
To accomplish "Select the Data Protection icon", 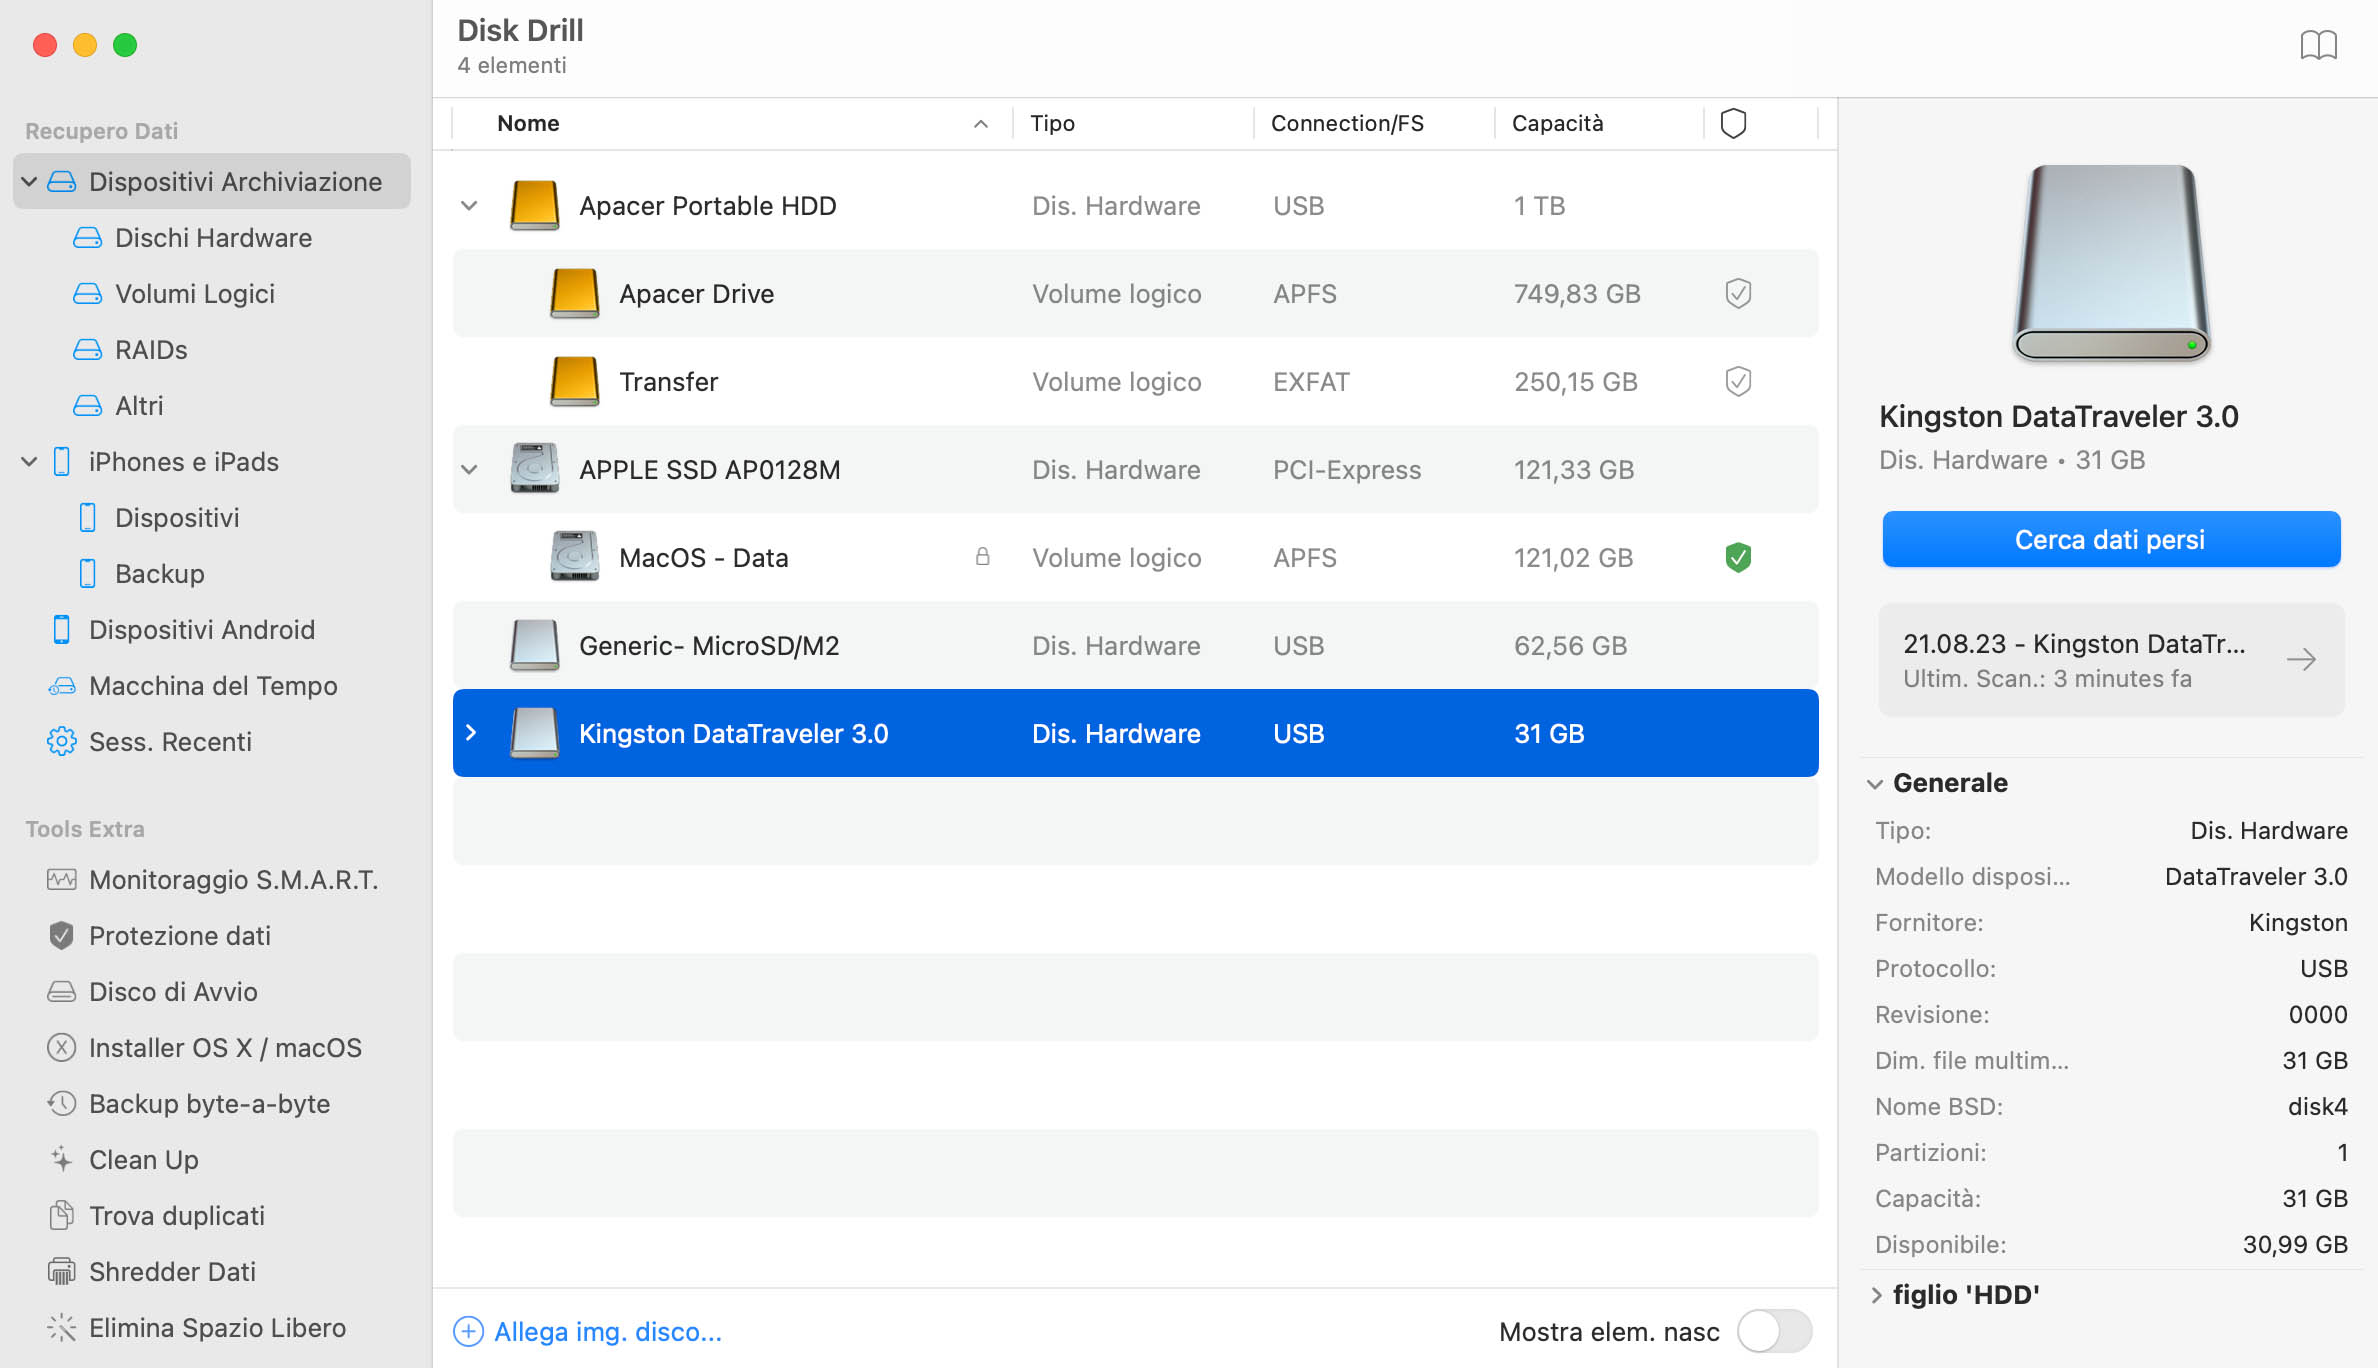I will pyautogui.click(x=59, y=935).
